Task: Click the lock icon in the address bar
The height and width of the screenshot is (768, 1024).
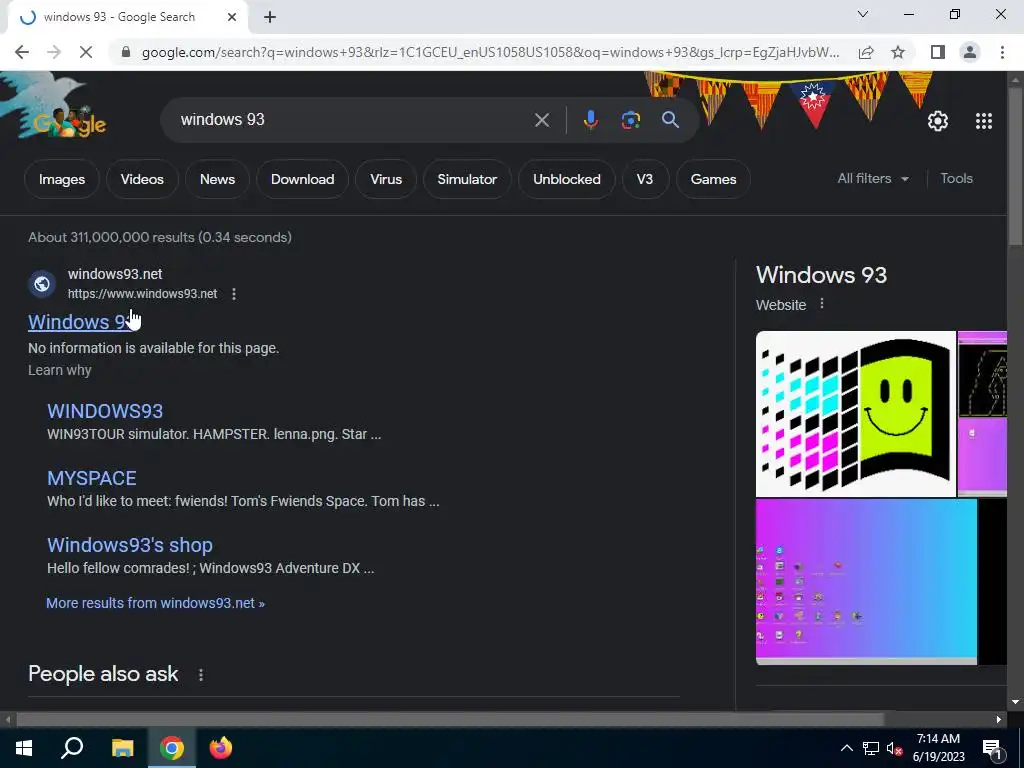Action: (126, 52)
